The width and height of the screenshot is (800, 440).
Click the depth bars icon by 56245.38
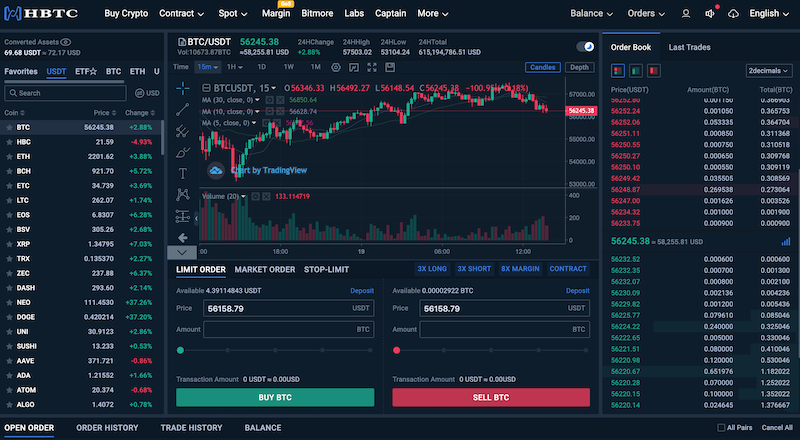pos(786,241)
